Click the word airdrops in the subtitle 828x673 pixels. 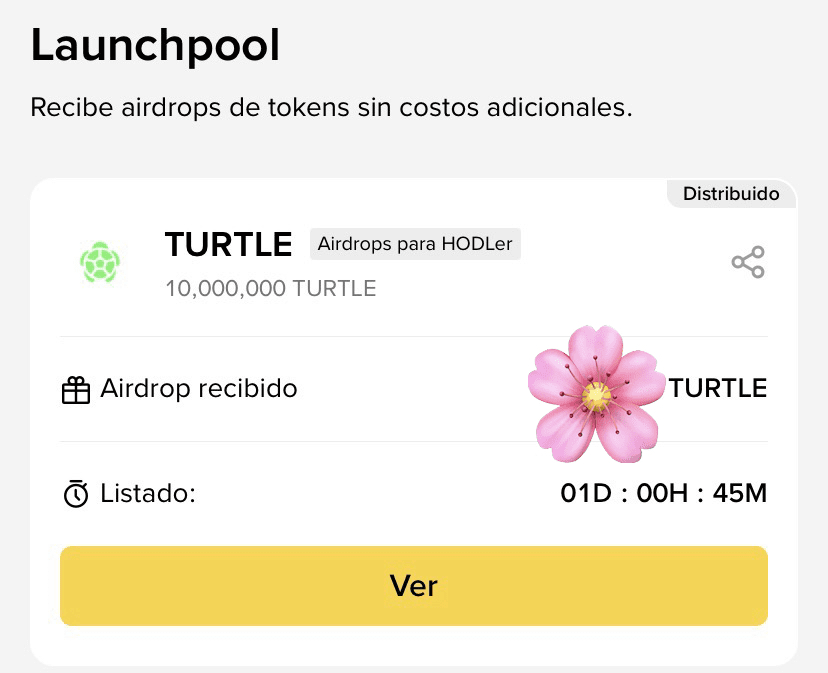[x=168, y=108]
